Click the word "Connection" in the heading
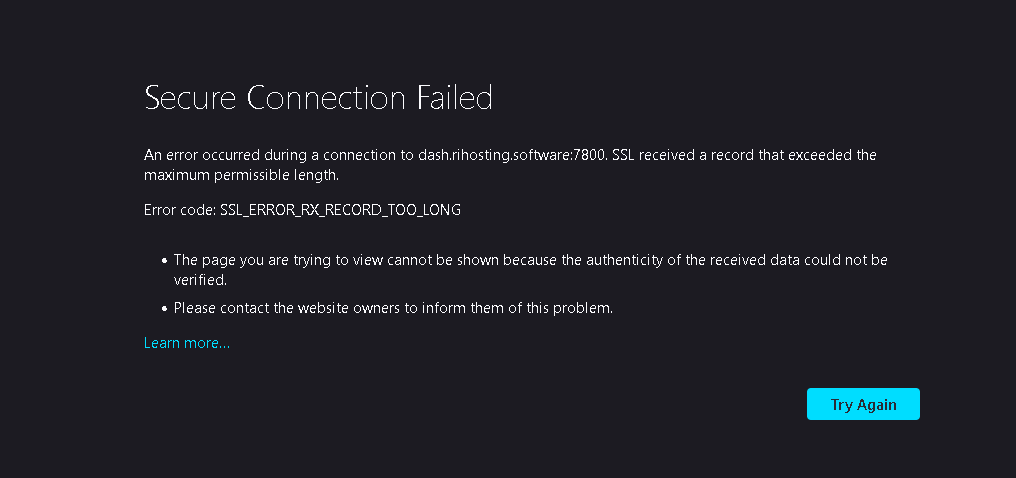This screenshot has height=478, width=1016. (325, 98)
